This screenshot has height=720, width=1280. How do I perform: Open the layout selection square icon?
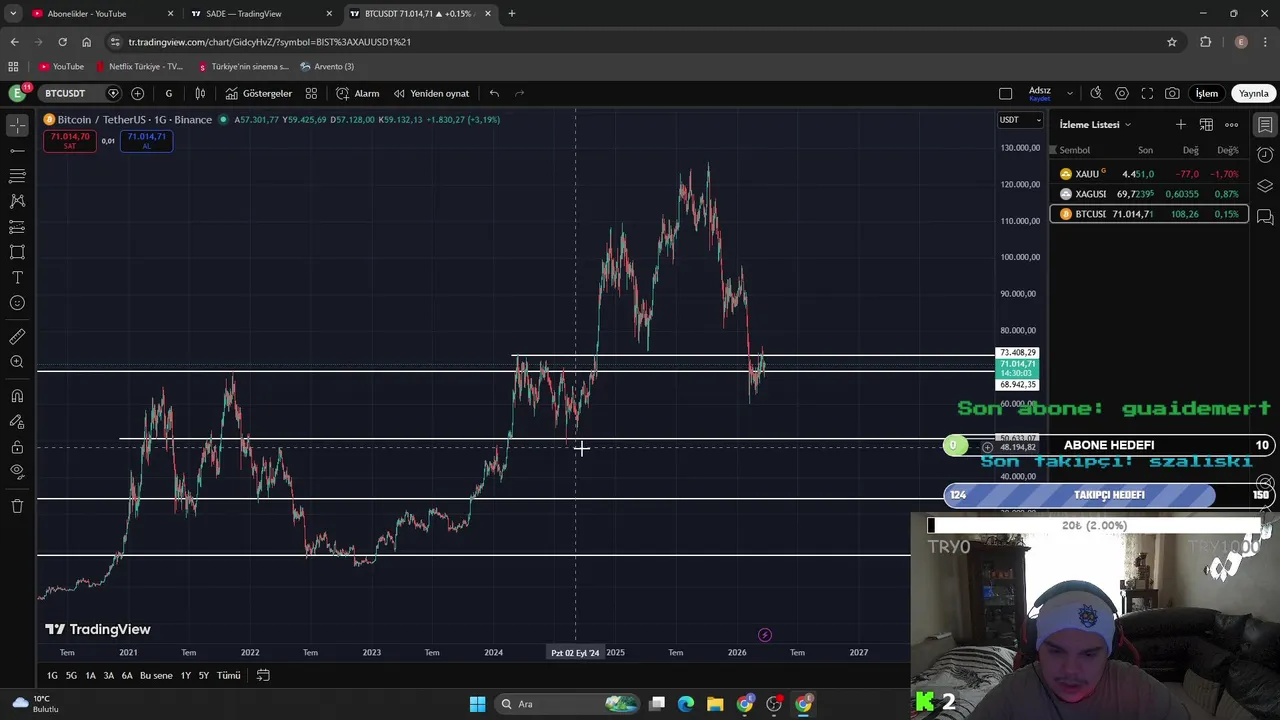click(1005, 93)
